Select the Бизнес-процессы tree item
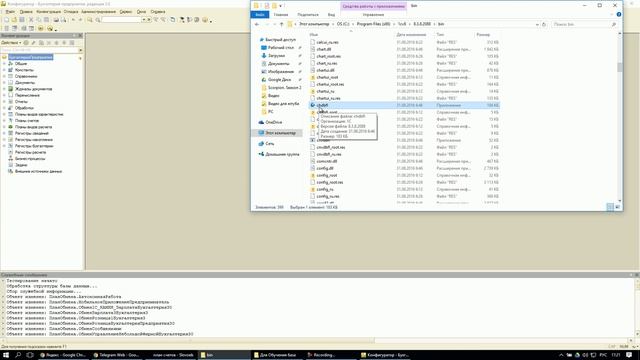 pos(30,158)
